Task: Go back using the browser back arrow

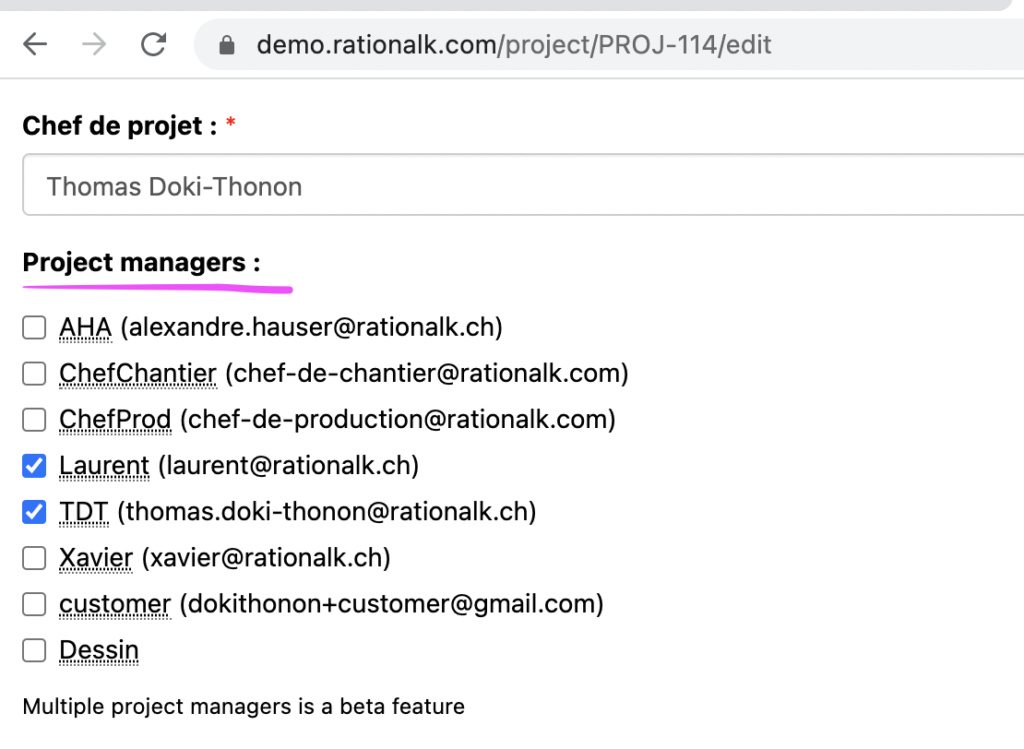Action: tap(36, 45)
